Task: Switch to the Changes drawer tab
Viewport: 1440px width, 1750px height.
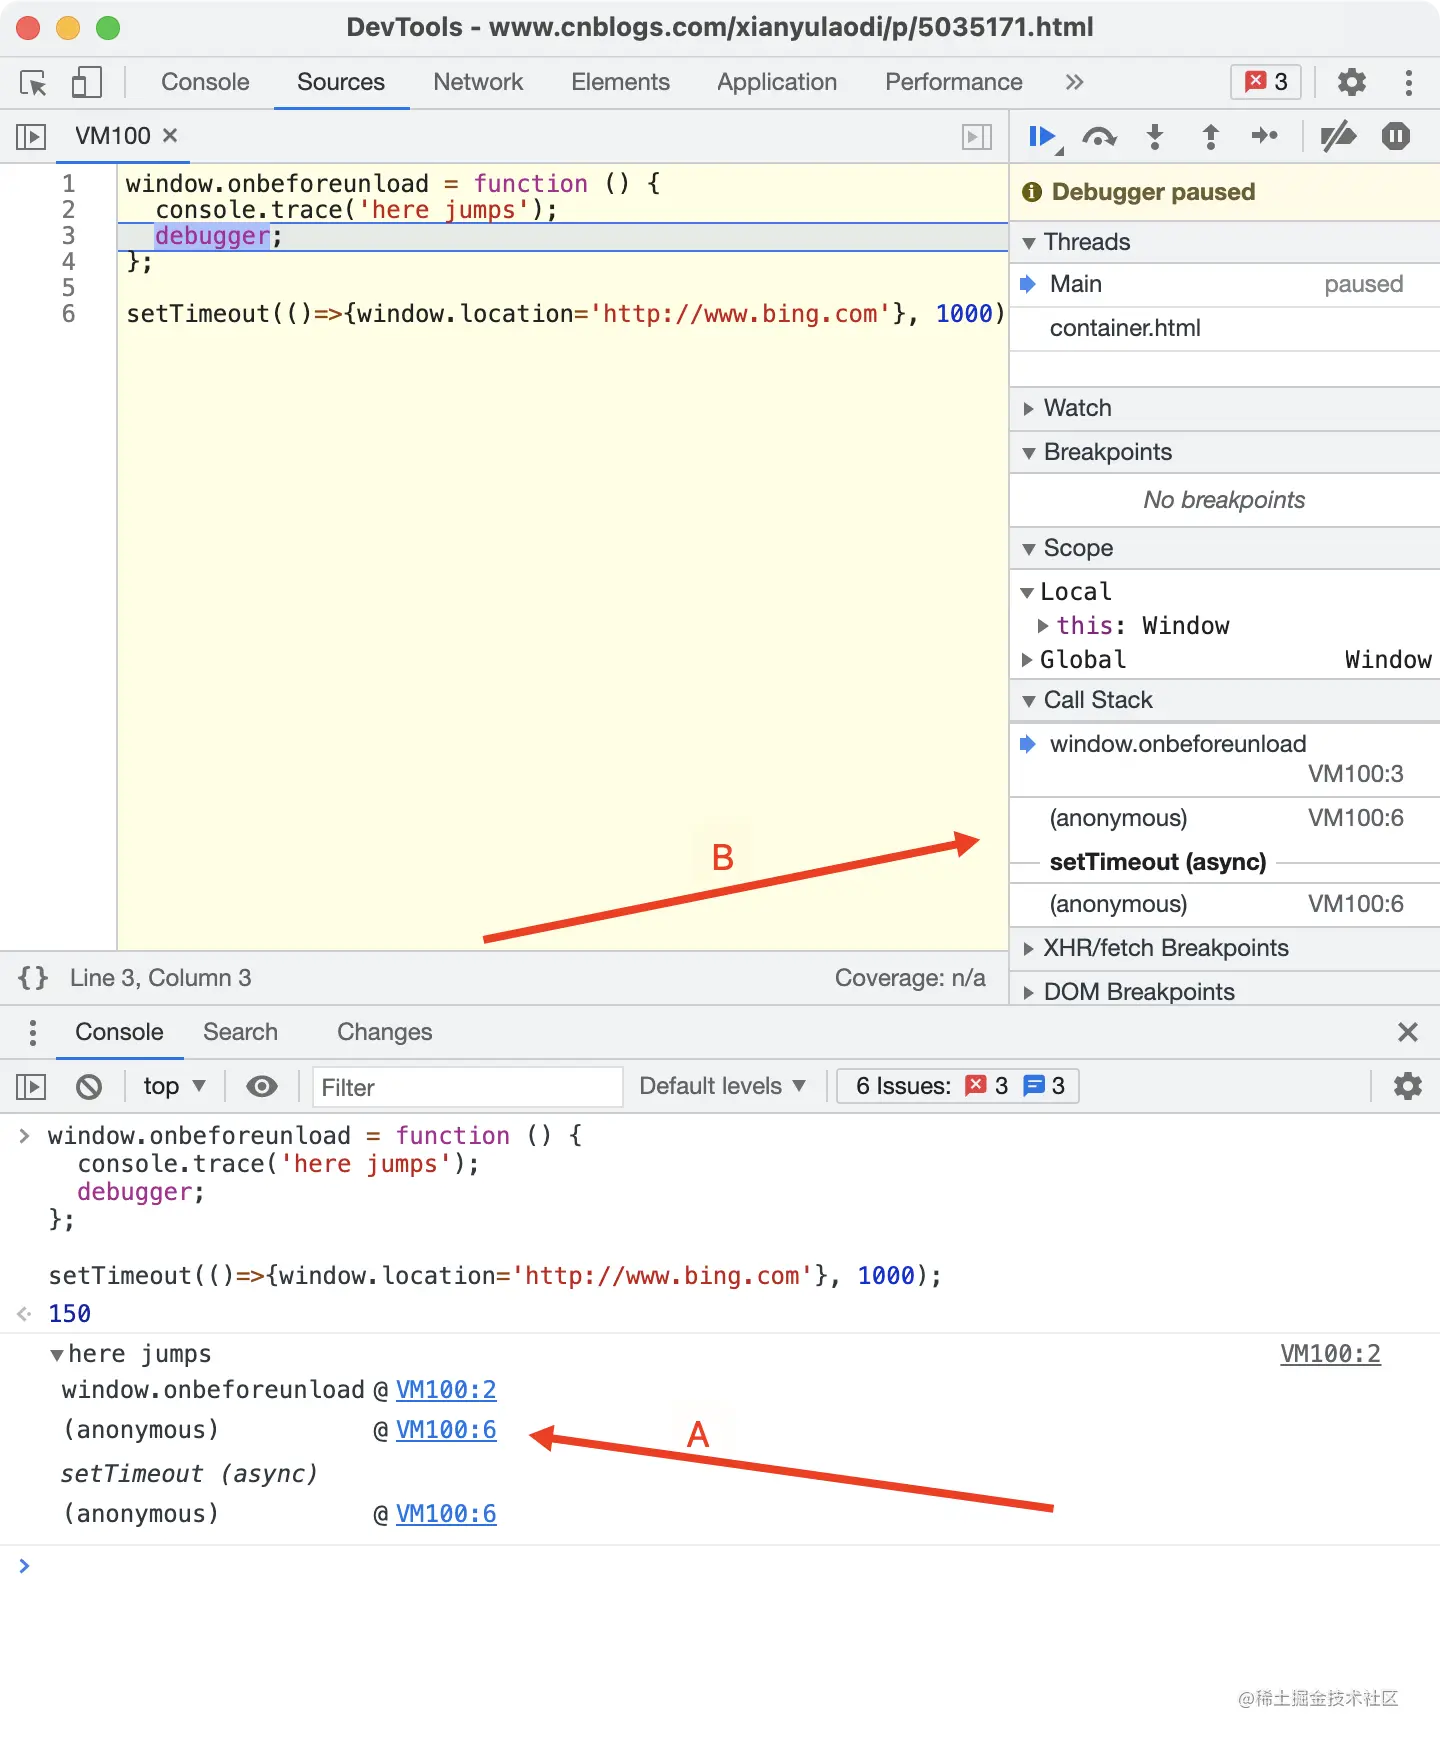Action: click(384, 1032)
